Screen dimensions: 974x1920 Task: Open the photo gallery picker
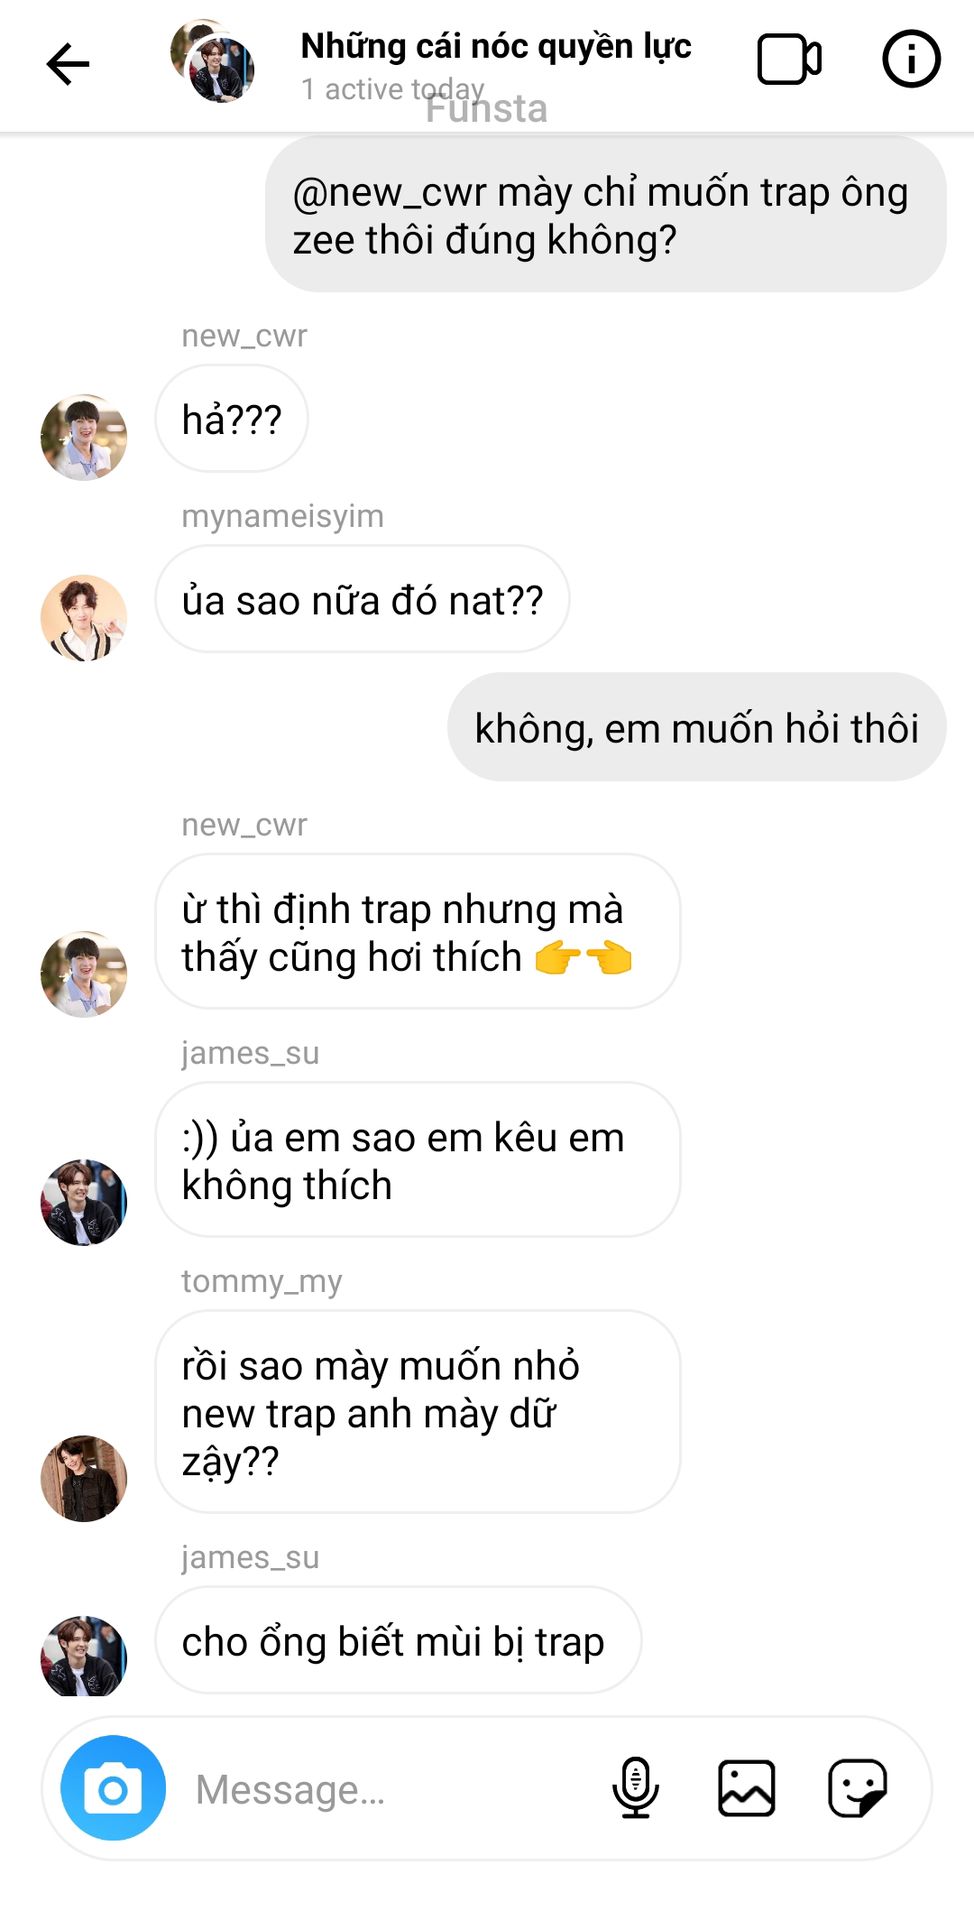[746, 1788]
